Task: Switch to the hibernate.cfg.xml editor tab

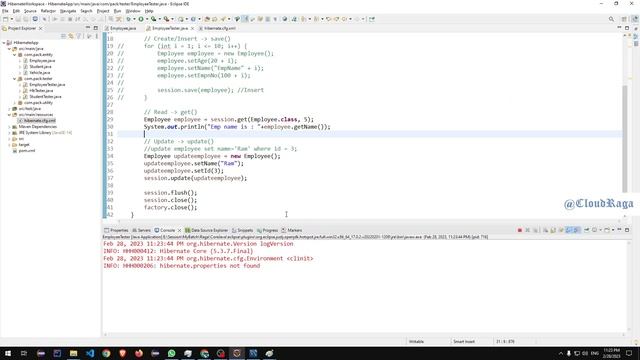Action: point(220,28)
